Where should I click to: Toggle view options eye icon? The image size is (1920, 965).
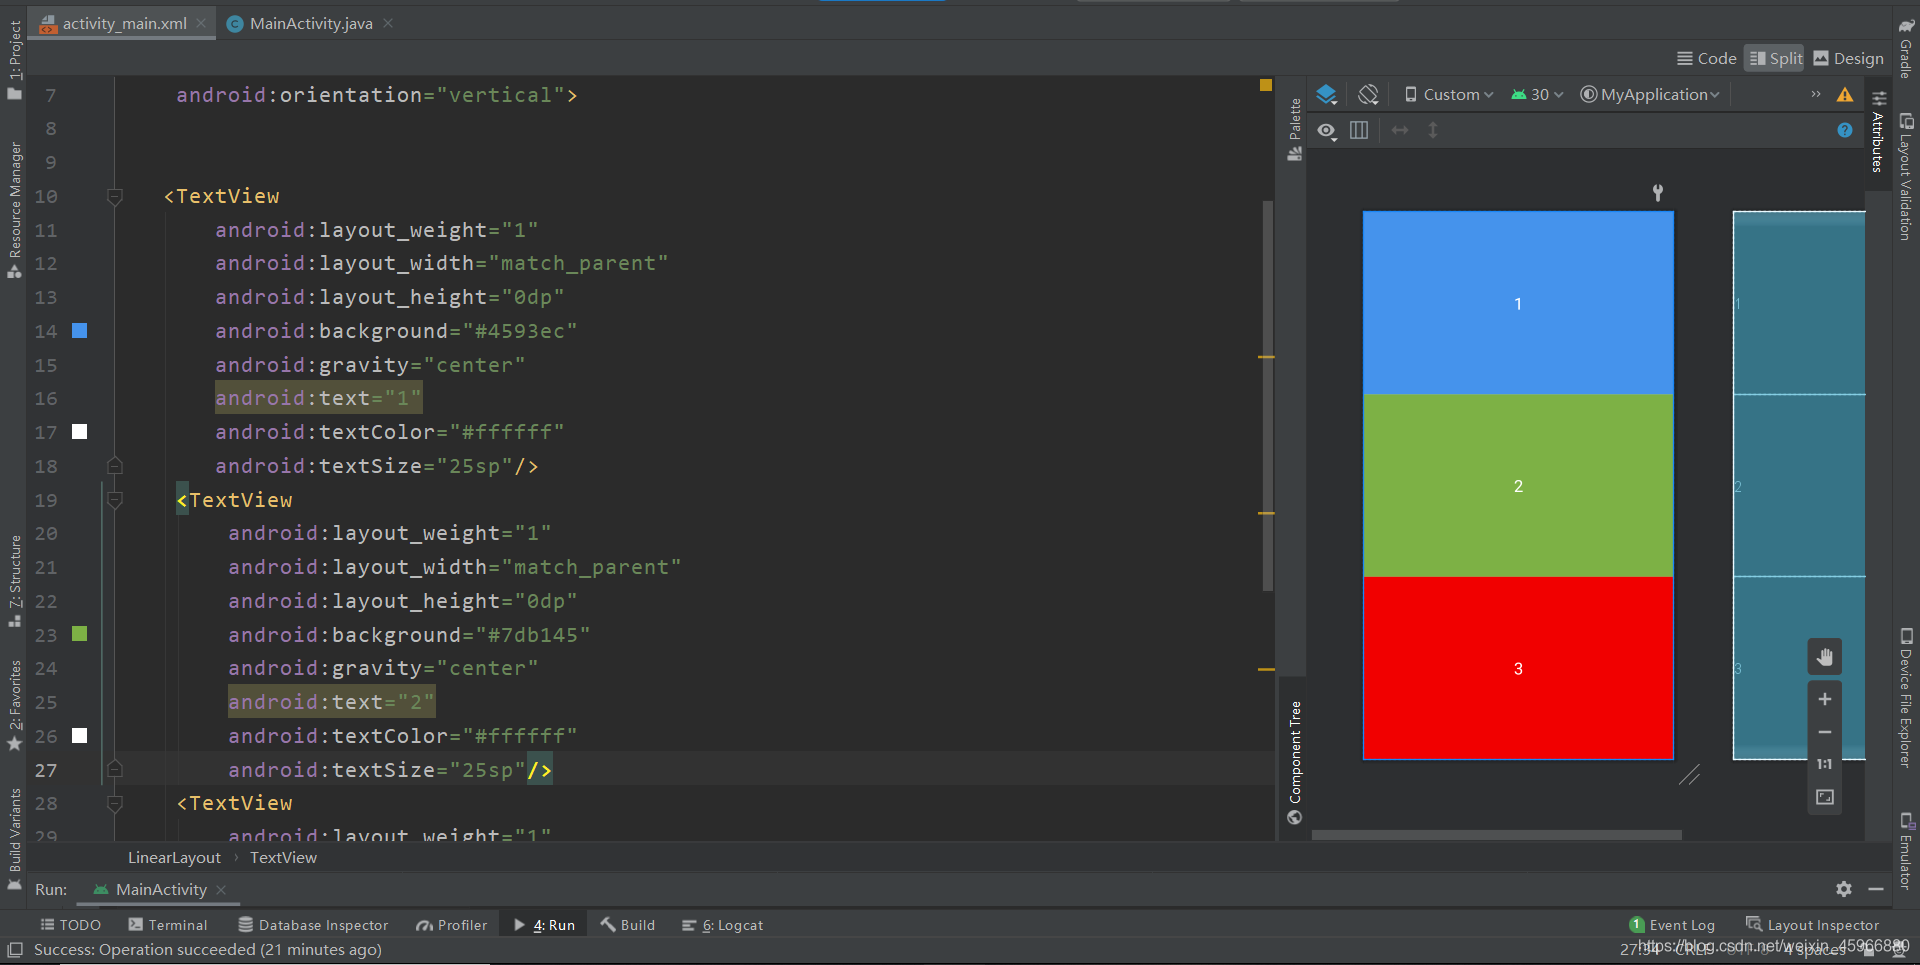(1327, 131)
